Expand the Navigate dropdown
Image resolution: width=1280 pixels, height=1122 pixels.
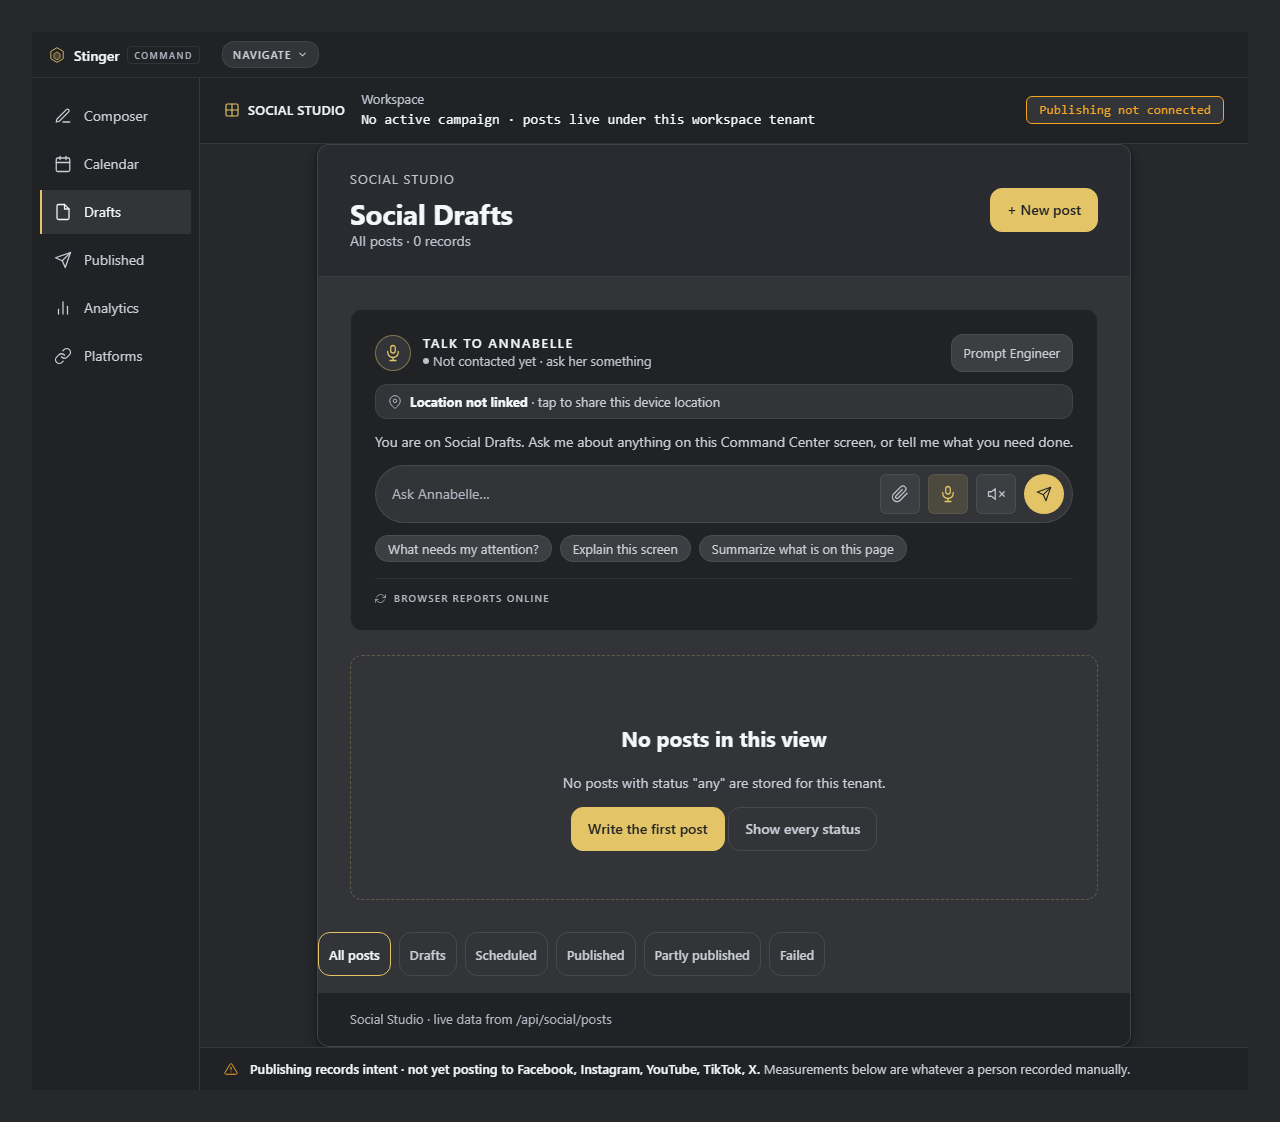pyautogui.click(x=270, y=55)
